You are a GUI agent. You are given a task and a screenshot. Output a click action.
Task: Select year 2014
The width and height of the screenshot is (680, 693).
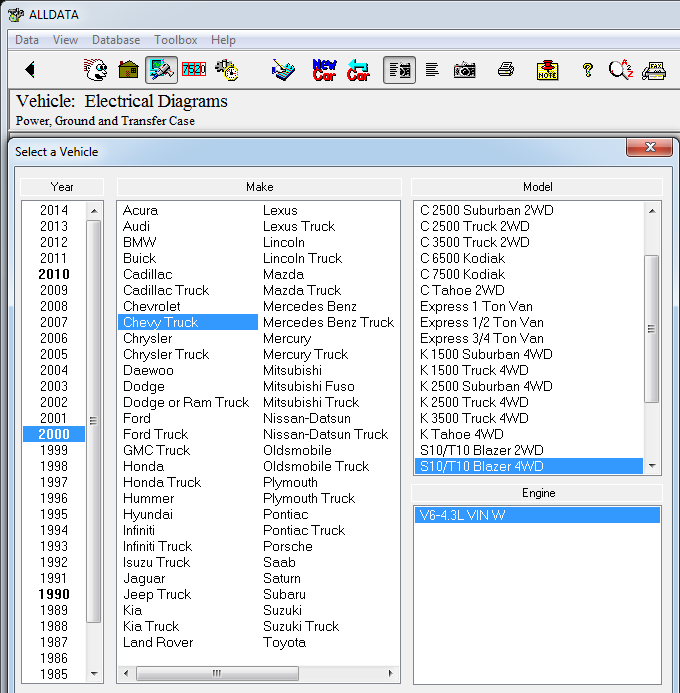(x=54, y=210)
